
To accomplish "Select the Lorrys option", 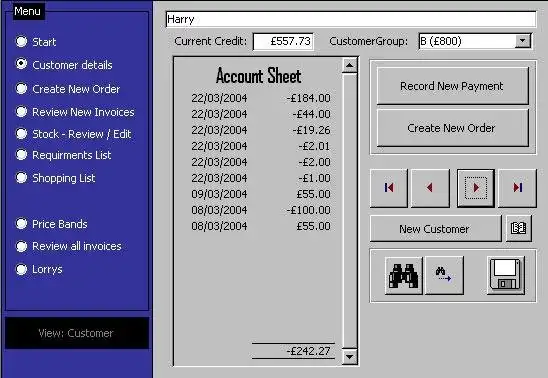I will pyautogui.click(x=39, y=269).
